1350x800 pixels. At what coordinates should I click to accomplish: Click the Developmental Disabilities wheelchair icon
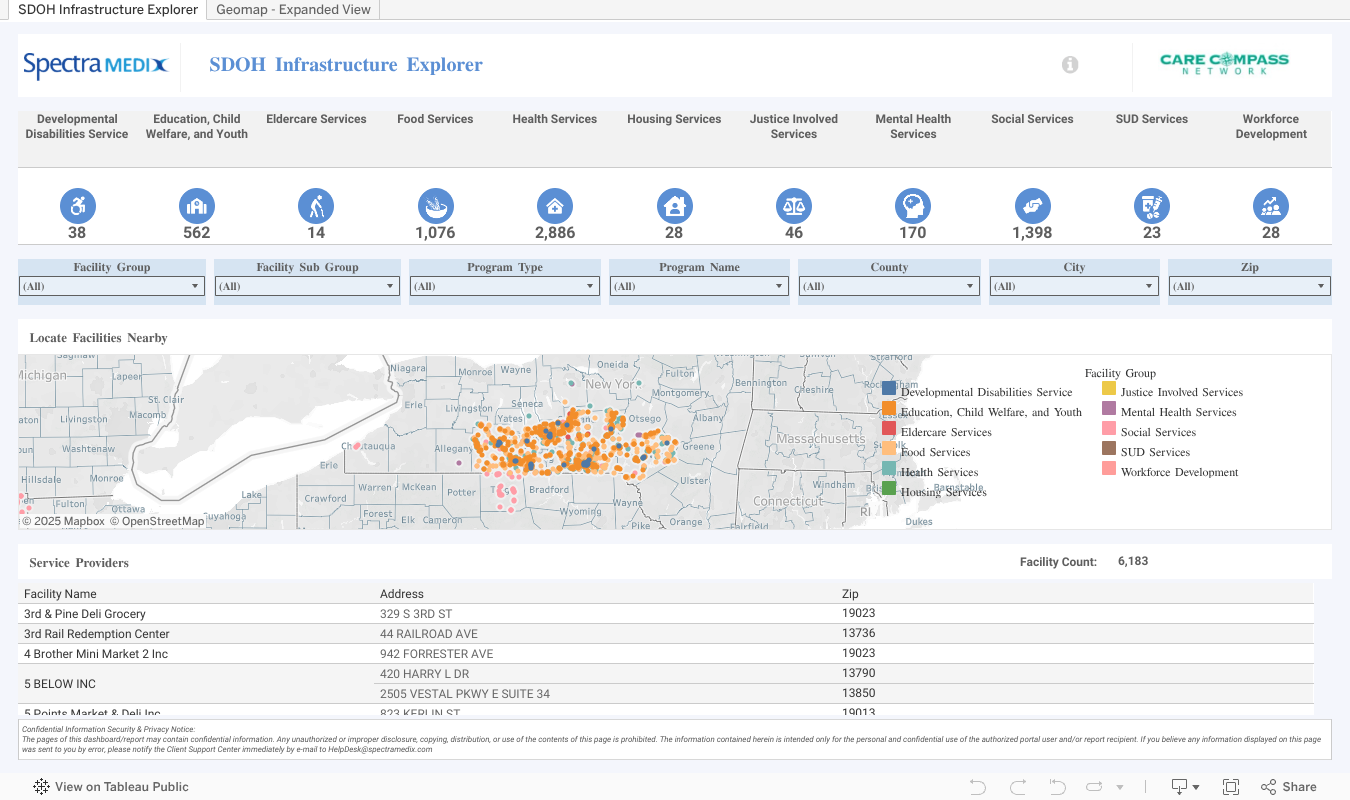[x=77, y=207]
